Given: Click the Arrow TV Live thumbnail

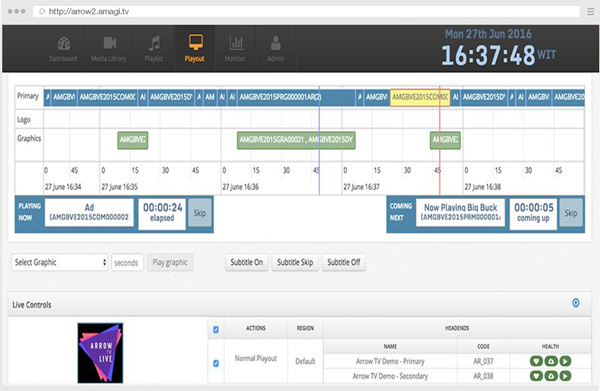Looking at the screenshot, I should click(100, 353).
